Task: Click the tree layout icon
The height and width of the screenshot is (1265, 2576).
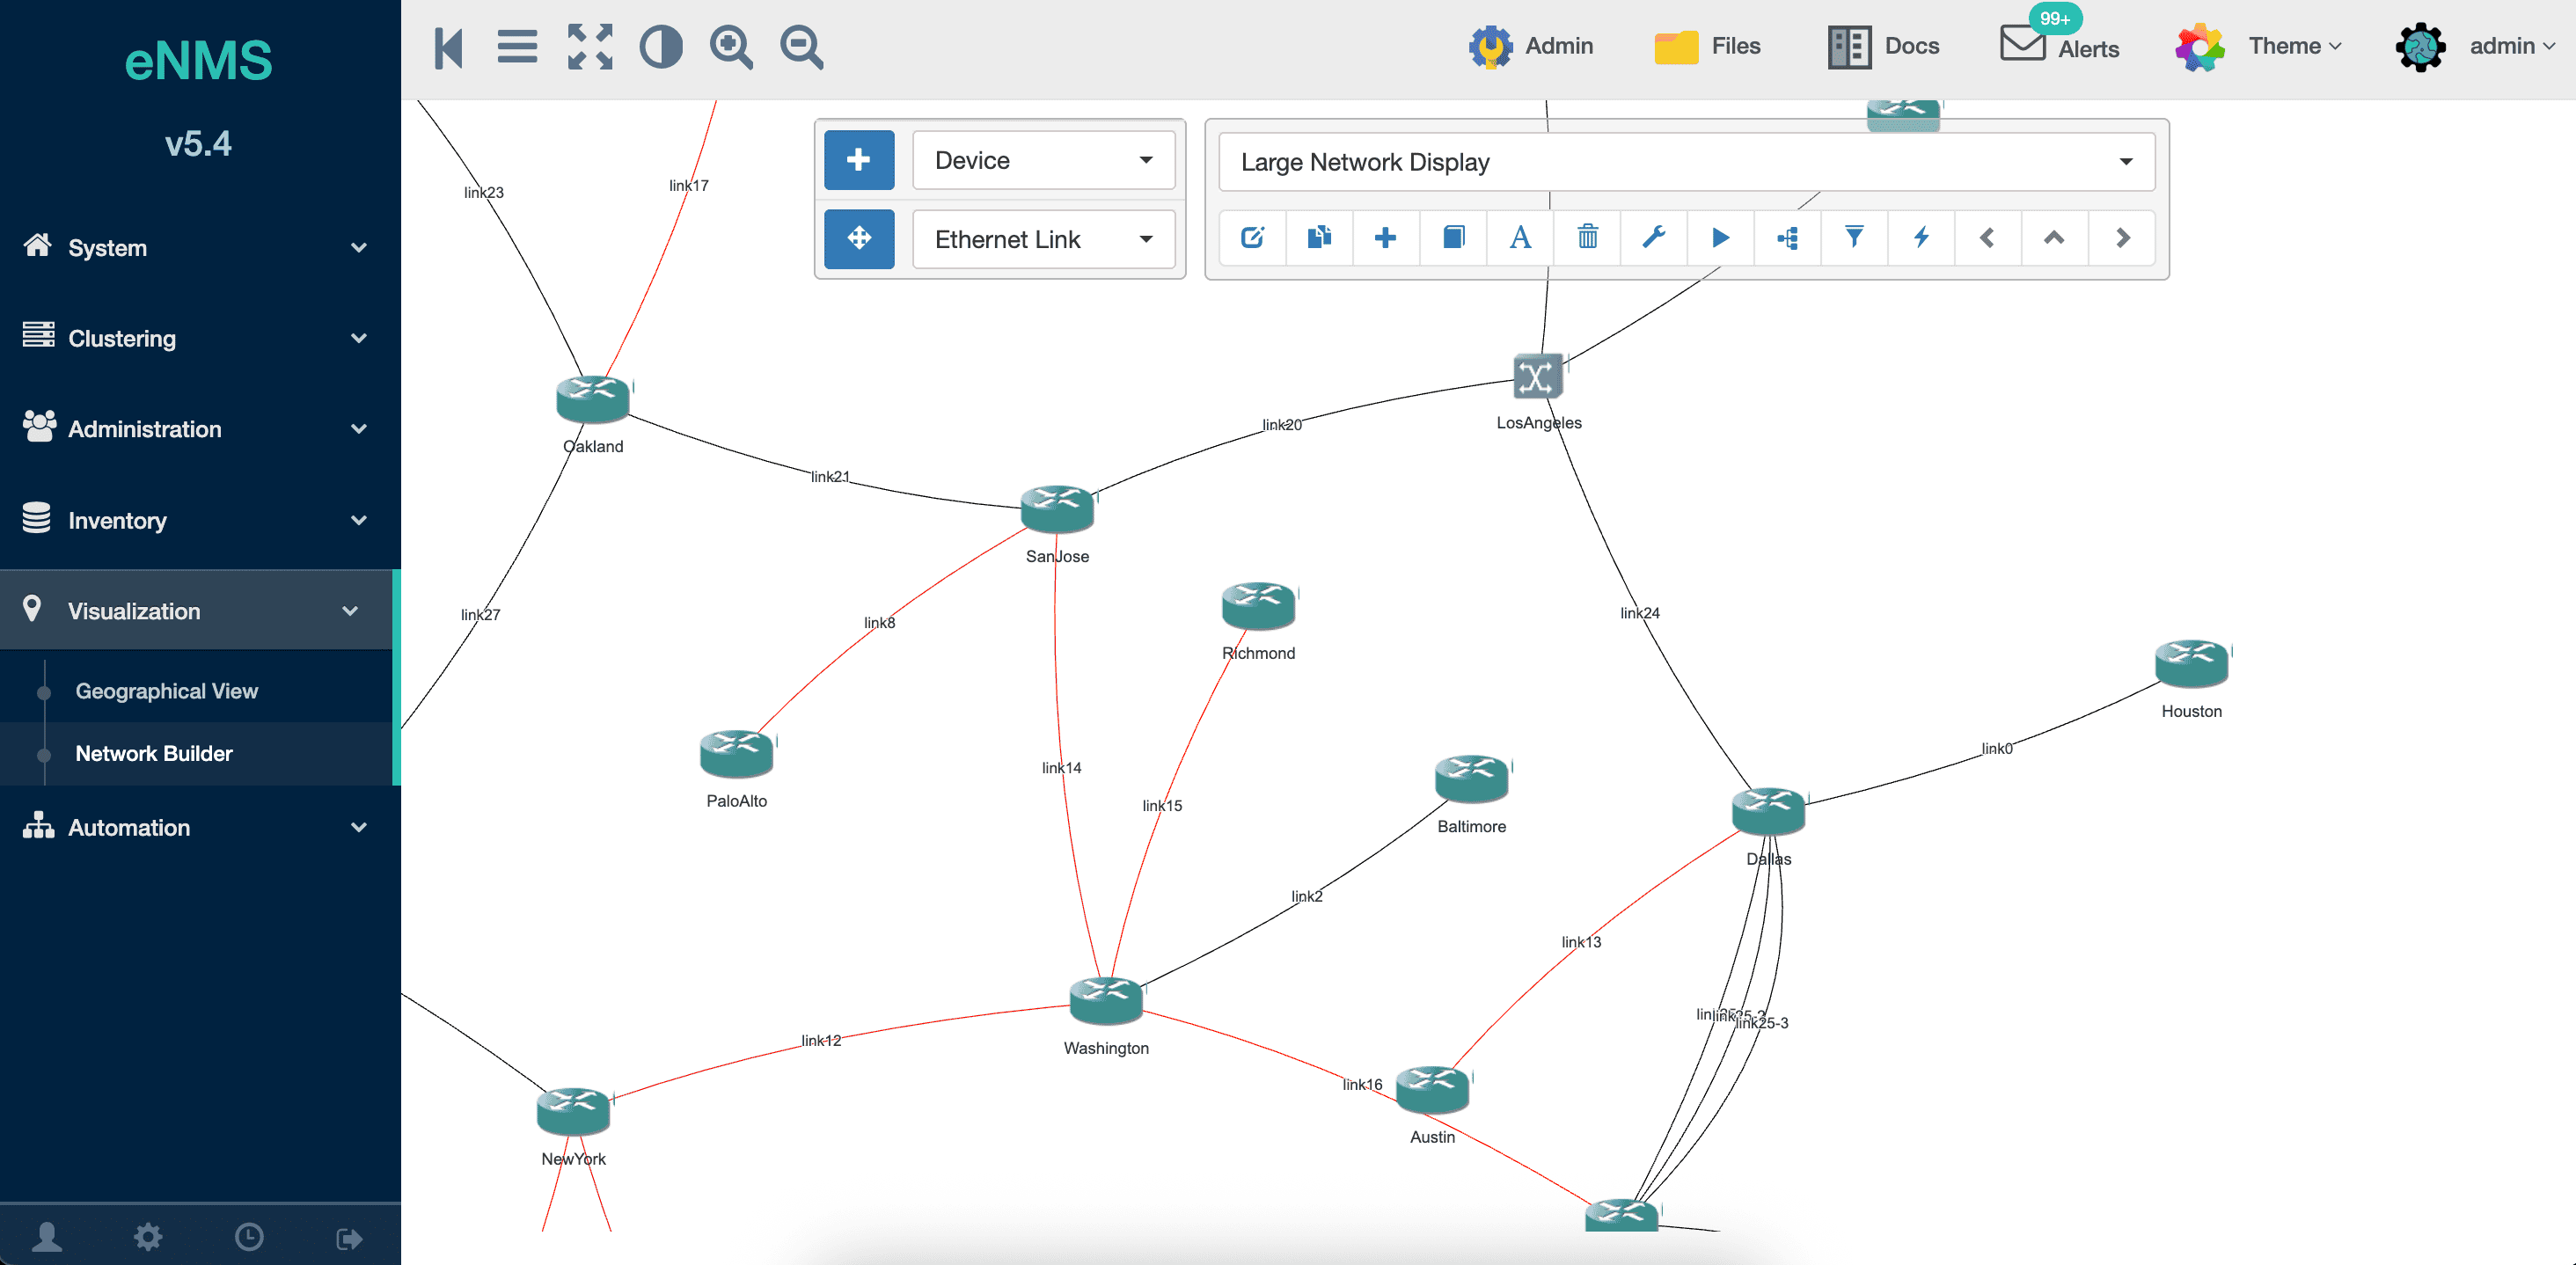Action: tap(1787, 238)
